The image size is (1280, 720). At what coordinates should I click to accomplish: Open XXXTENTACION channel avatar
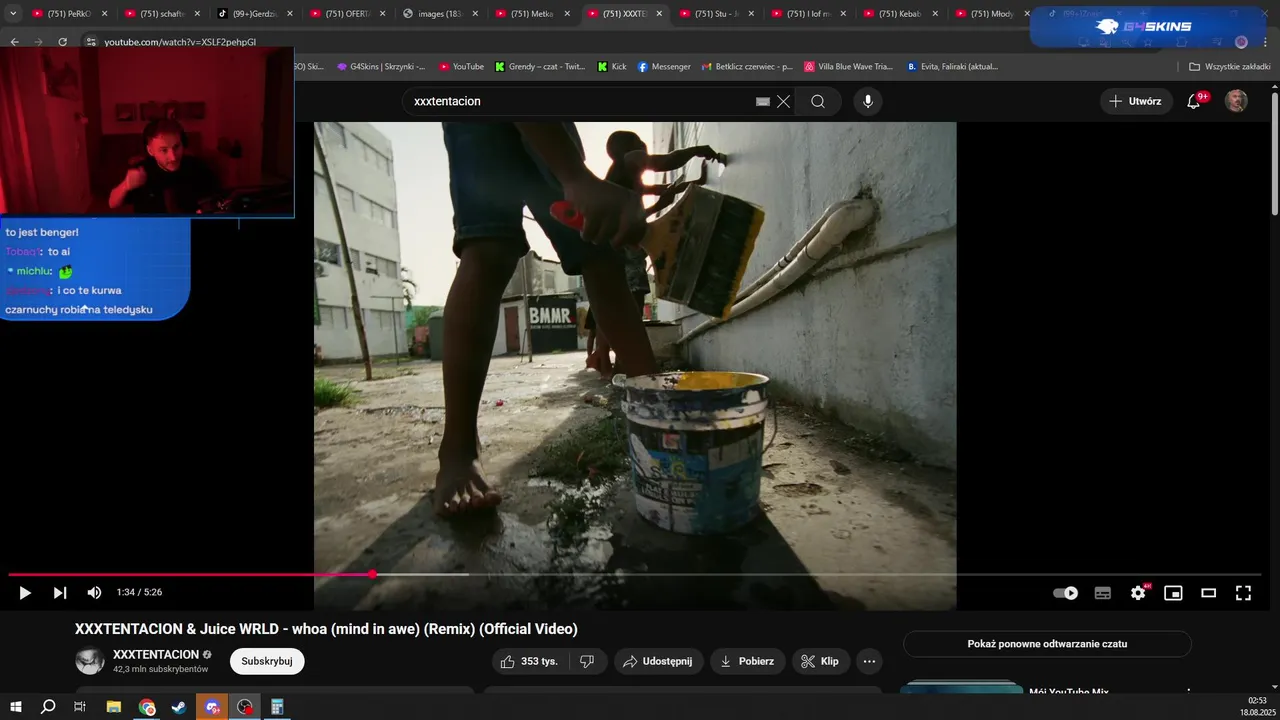(x=90, y=661)
